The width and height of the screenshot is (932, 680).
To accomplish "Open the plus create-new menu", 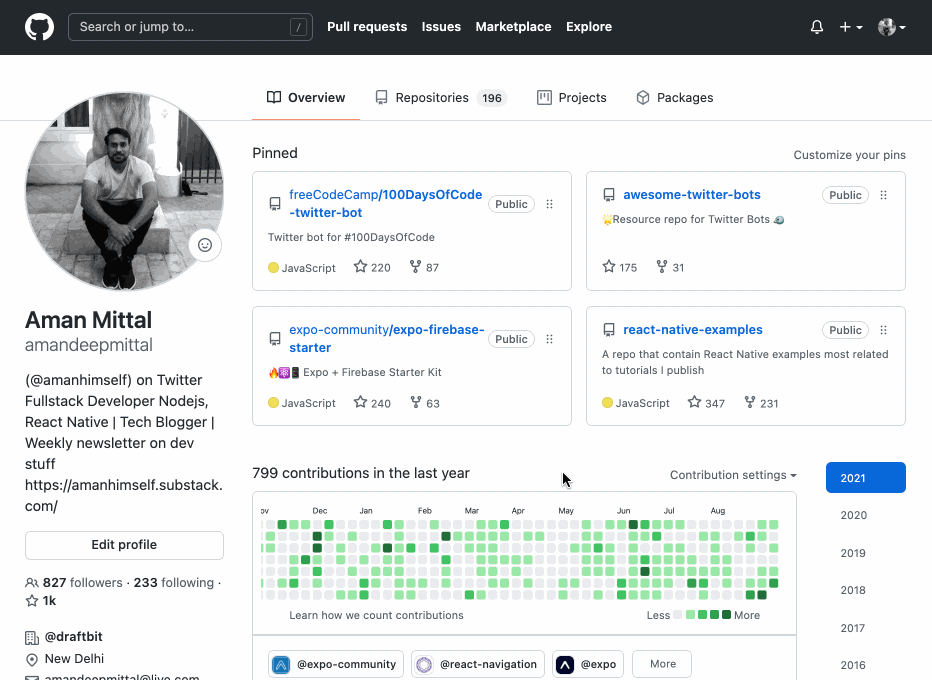I will tap(851, 27).
